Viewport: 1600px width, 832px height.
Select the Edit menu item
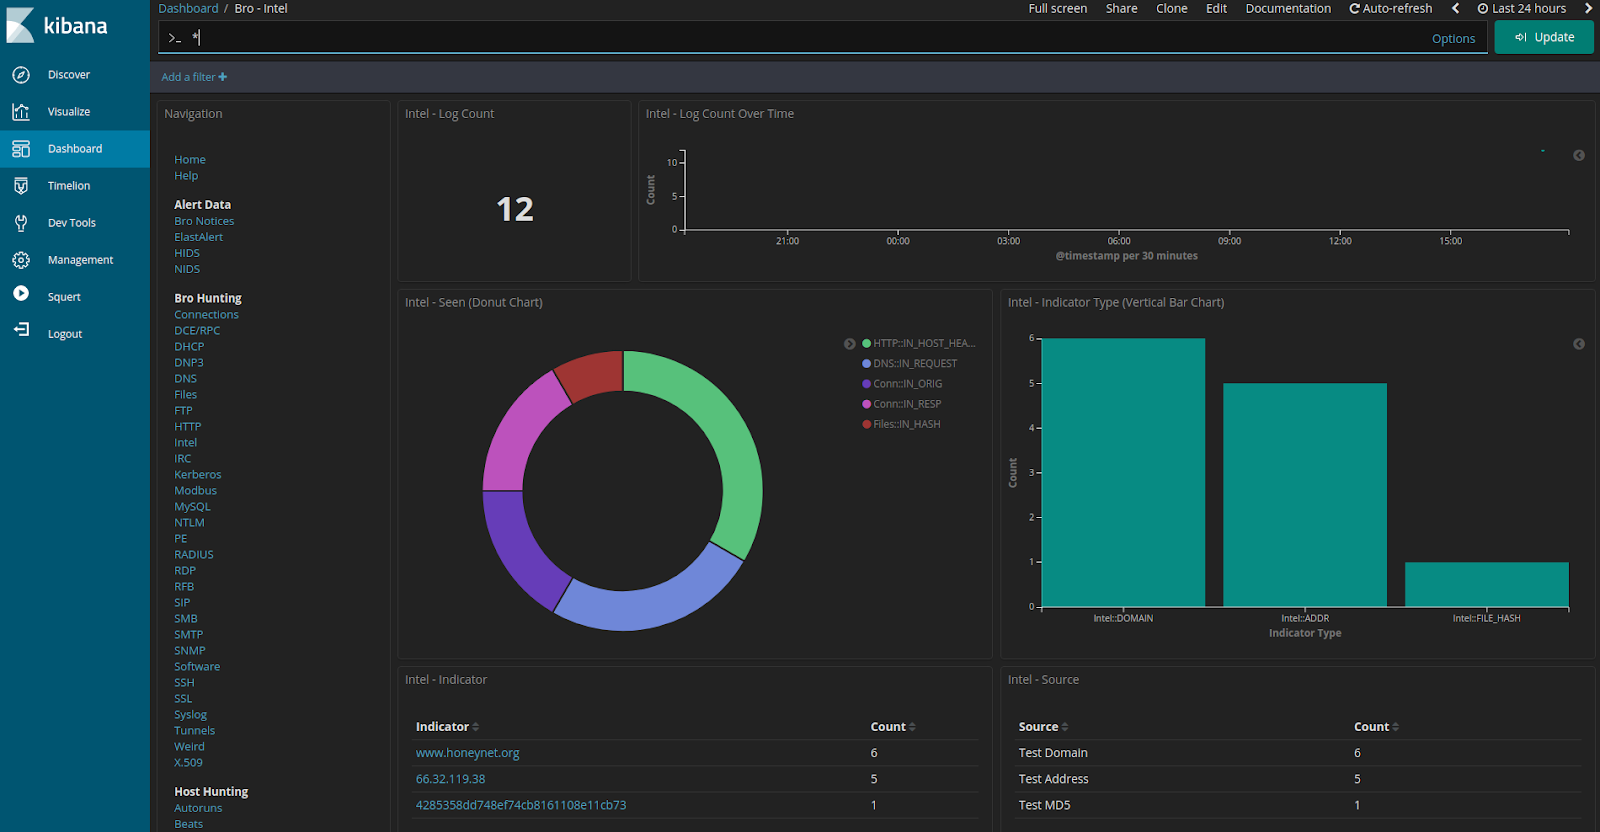point(1216,8)
